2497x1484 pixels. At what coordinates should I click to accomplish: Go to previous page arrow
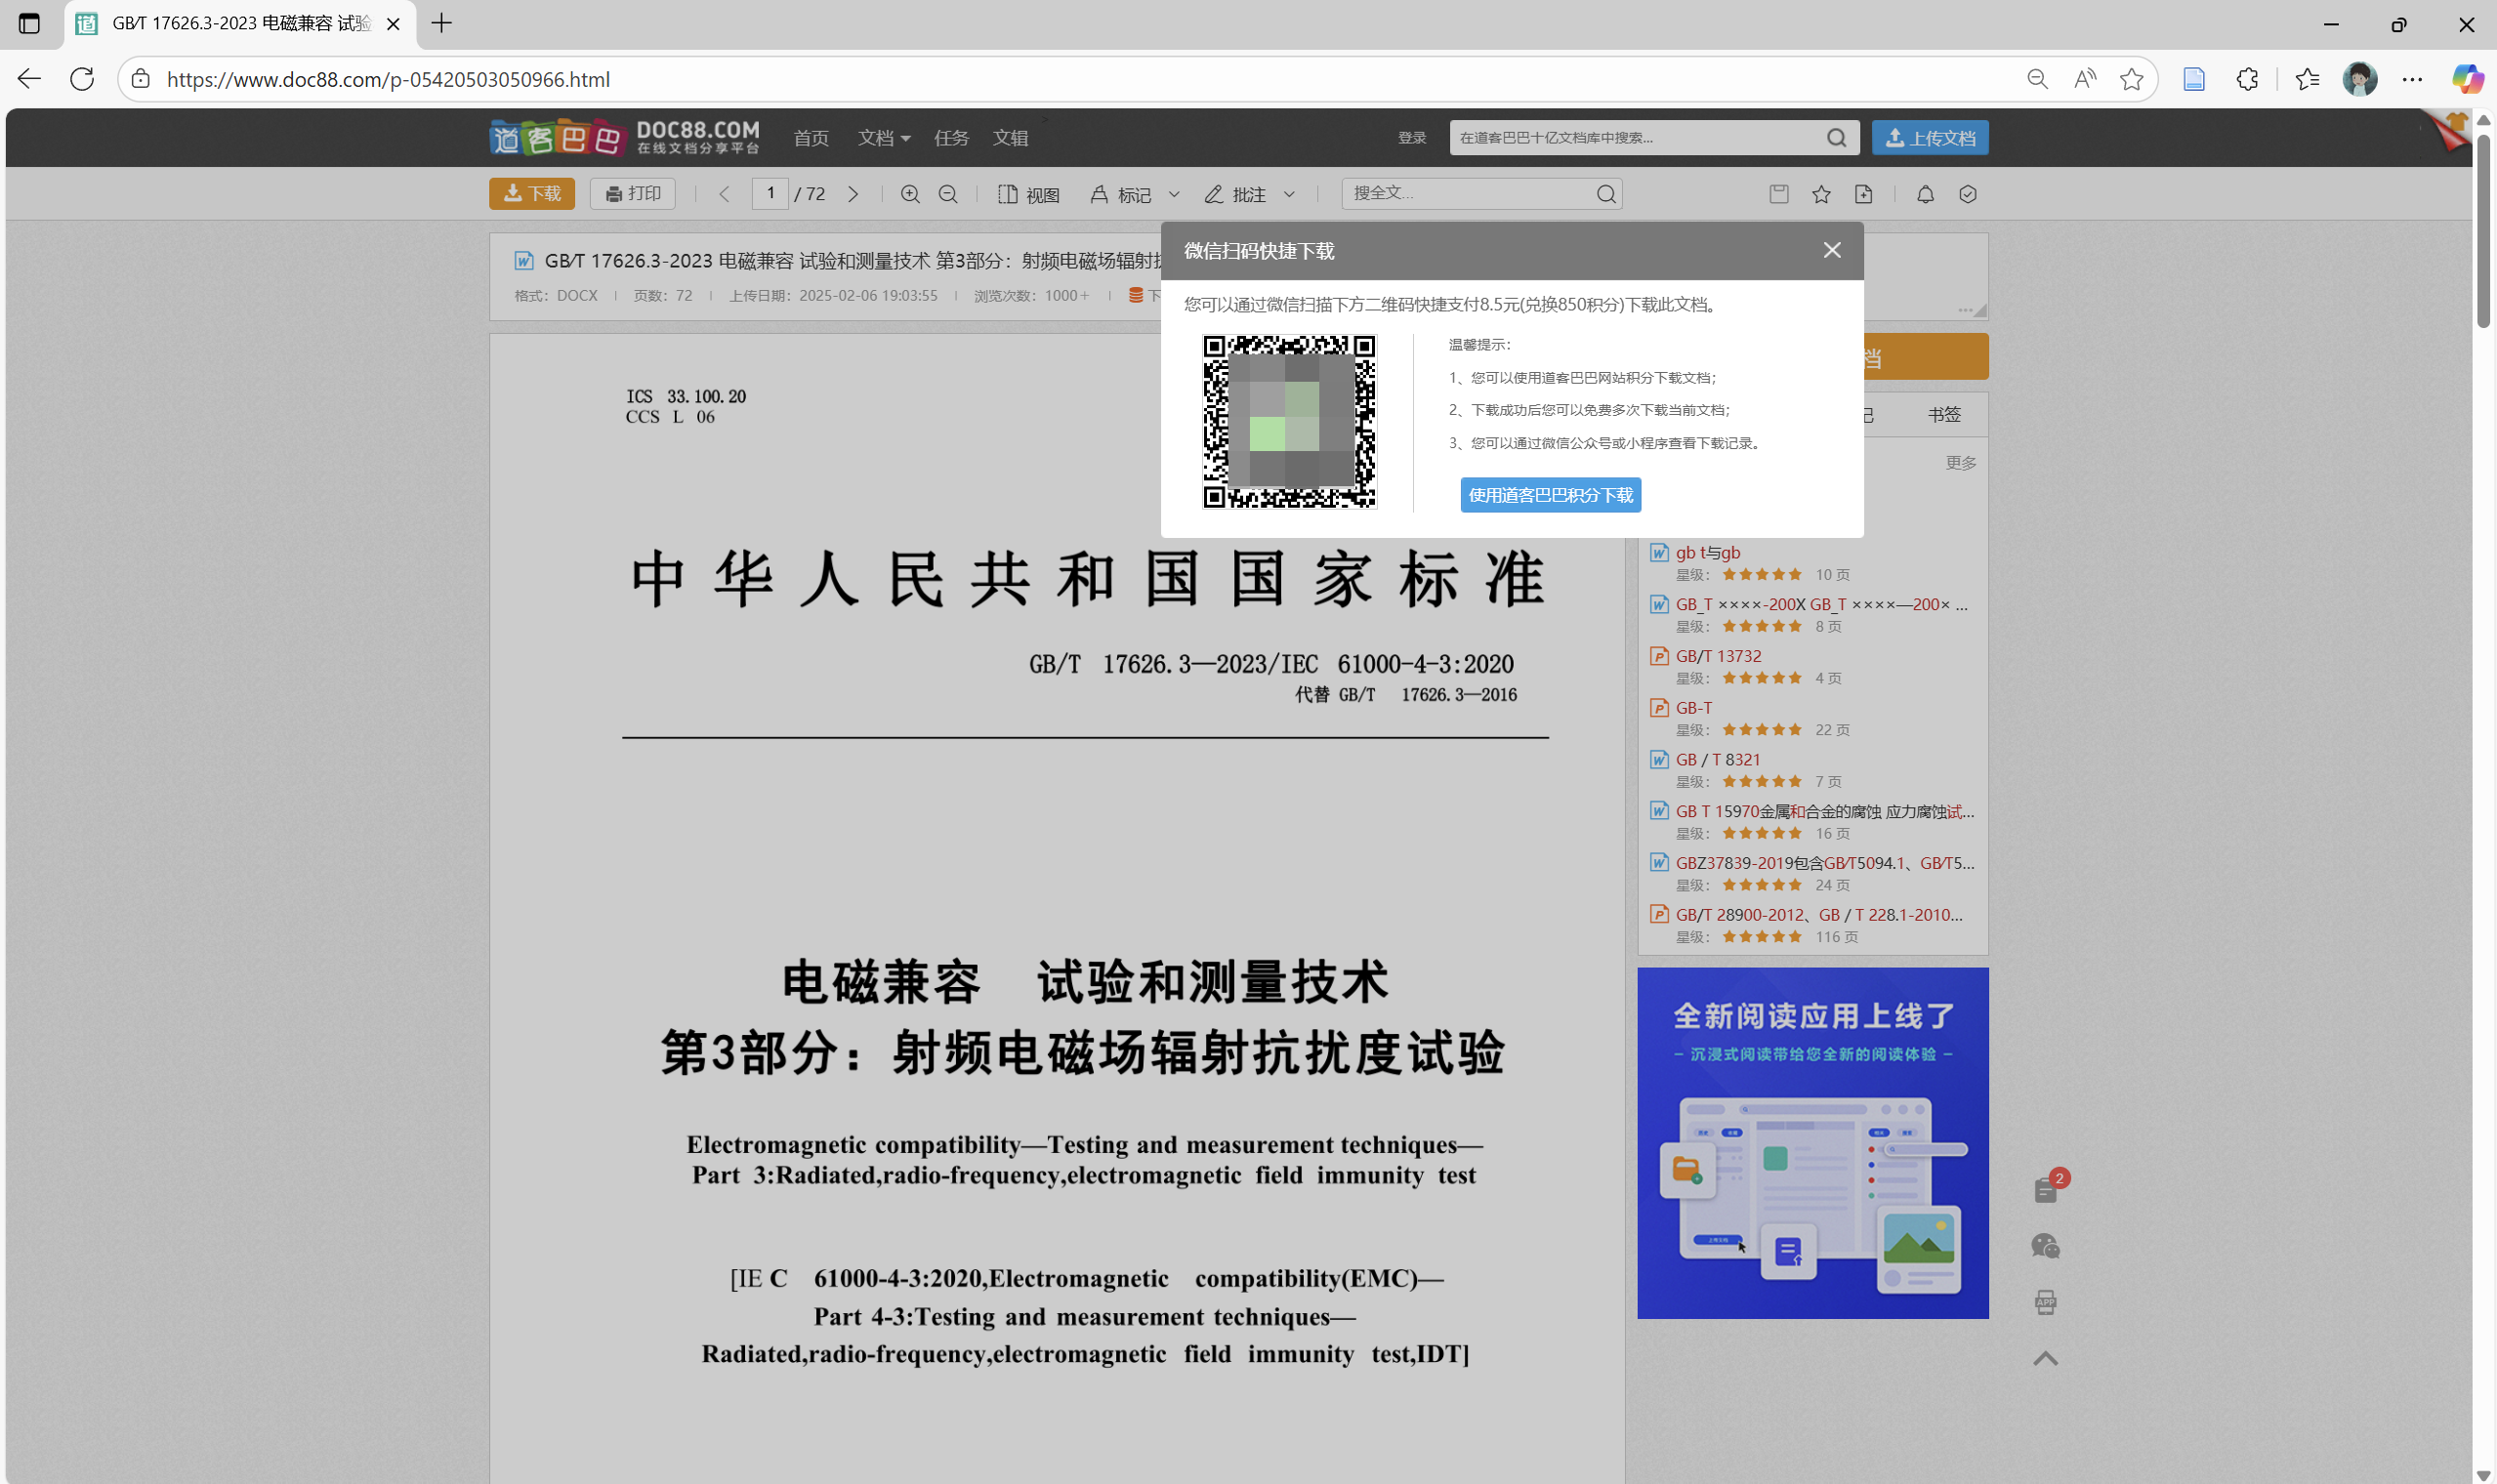click(724, 194)
